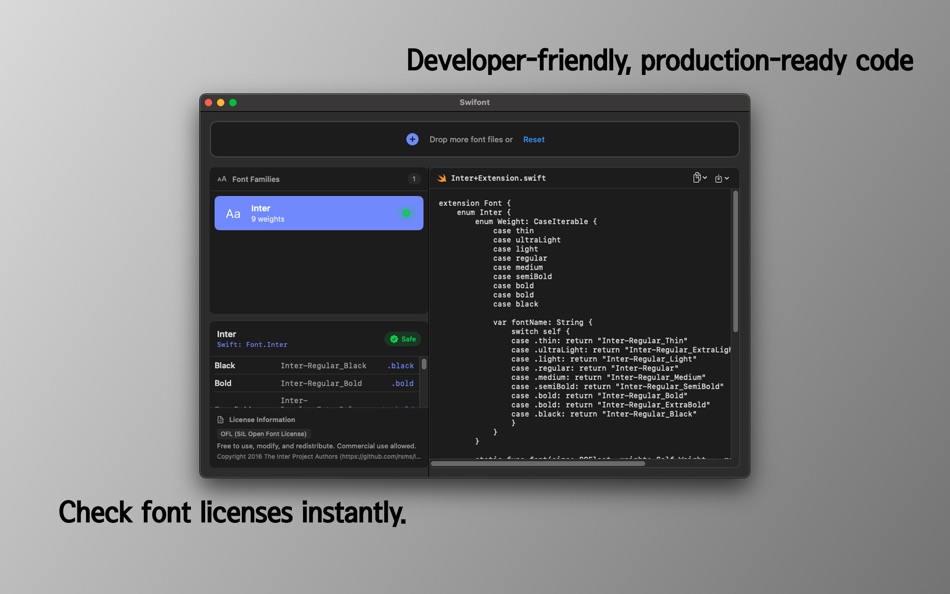Screen dimensions: 950x594
Task: Select the Bold weight row
Action: pyautogui.click(x=315, y=383)
